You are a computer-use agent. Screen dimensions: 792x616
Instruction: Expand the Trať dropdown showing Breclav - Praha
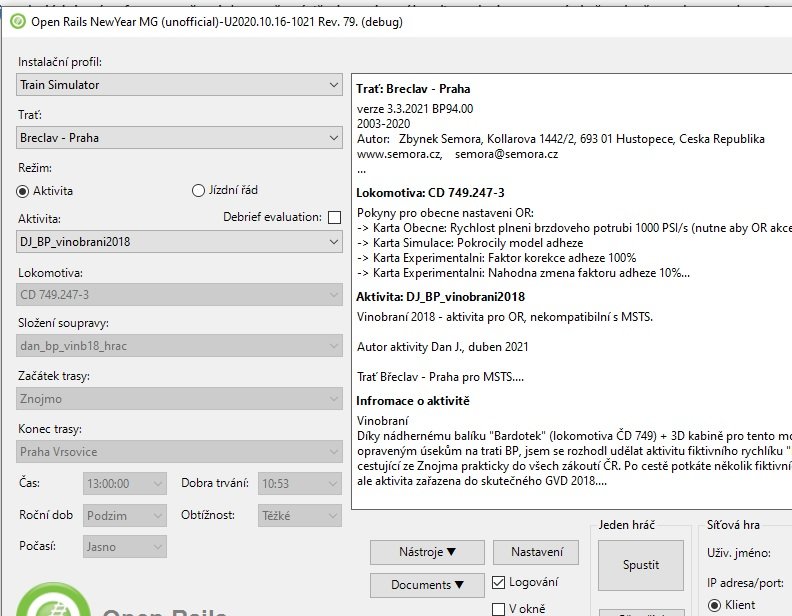coord(180,138)
